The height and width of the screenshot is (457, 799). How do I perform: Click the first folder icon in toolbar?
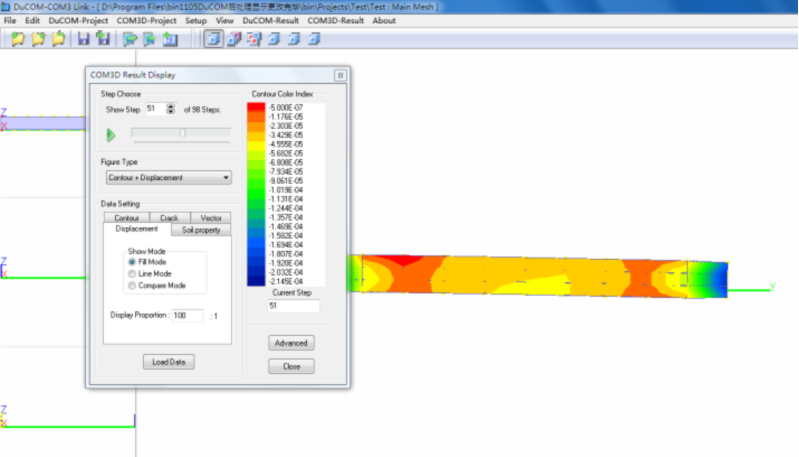[x=17, y=39]
